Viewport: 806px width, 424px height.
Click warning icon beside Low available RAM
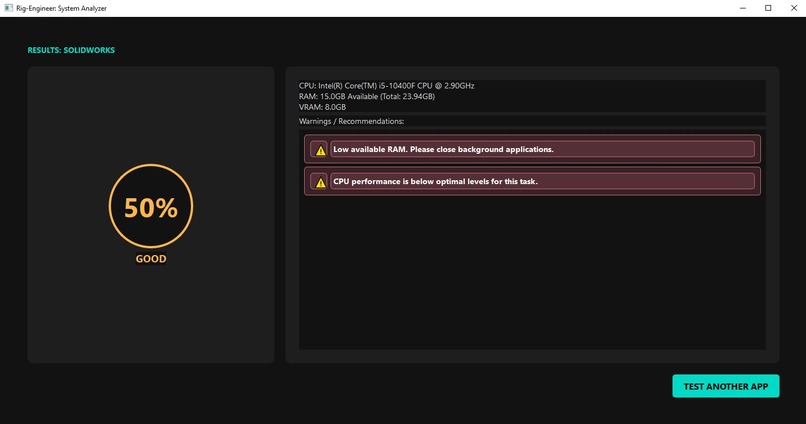click(320, 150)
